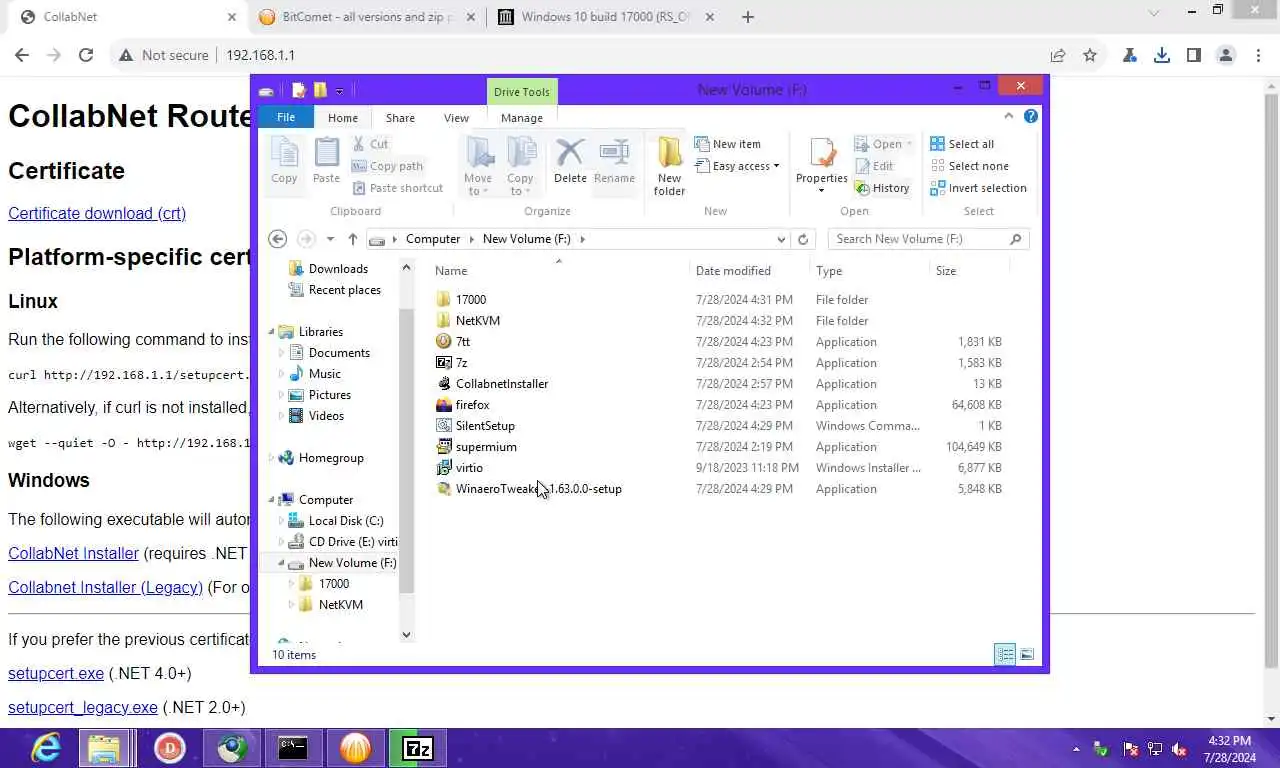Switch to the View ribbon tab
The image size is (1280, 768).
[456, 118]
